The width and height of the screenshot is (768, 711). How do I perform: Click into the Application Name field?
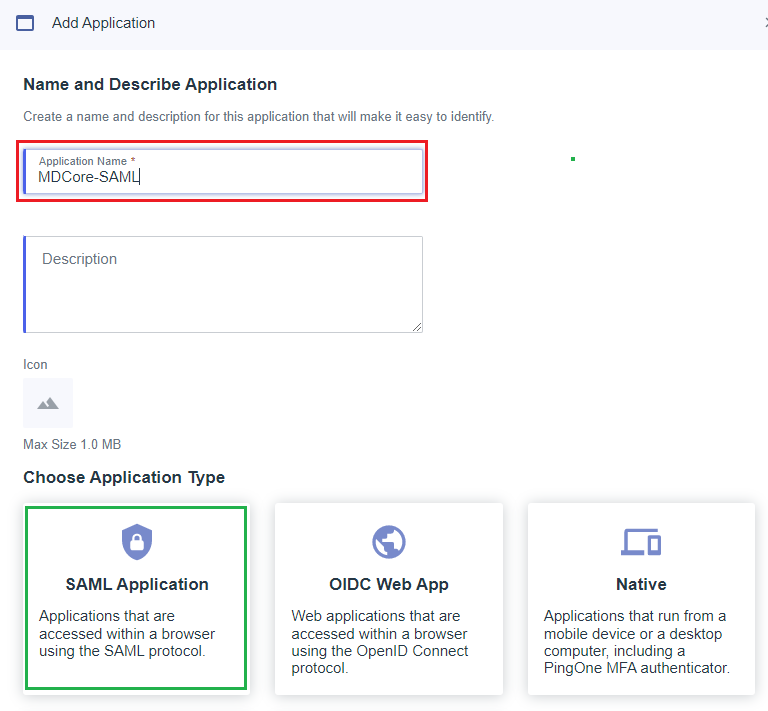pyautogui.click(x=223, y=171)
